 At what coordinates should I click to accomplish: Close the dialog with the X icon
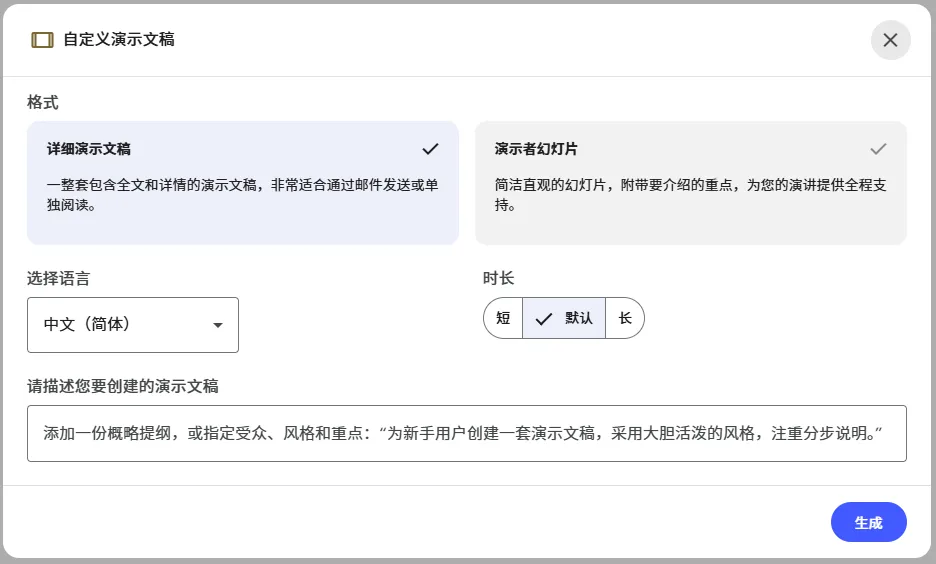tap(890, 40)
